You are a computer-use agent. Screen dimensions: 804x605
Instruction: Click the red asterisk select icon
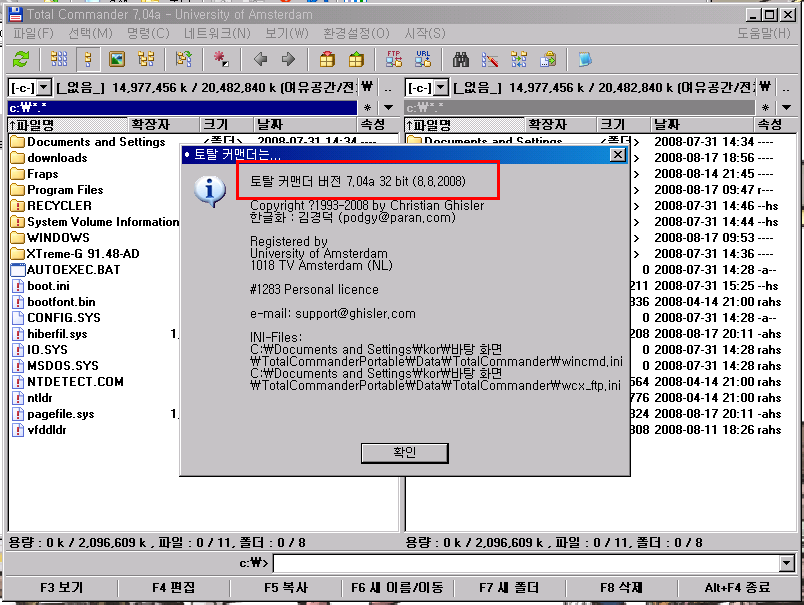point(221,59)
